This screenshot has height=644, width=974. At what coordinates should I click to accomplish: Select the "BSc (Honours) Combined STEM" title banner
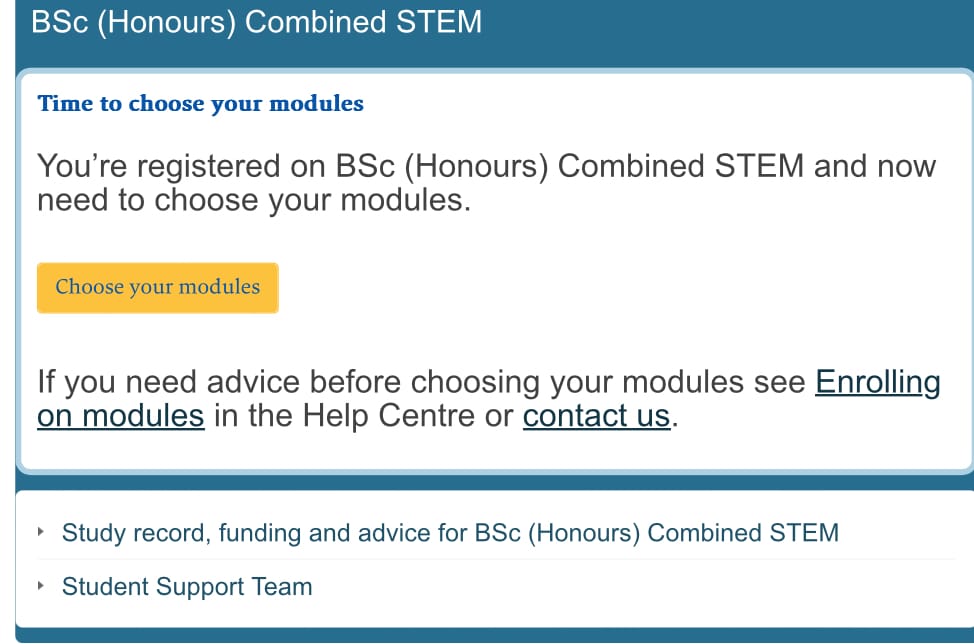pos(255,22)
